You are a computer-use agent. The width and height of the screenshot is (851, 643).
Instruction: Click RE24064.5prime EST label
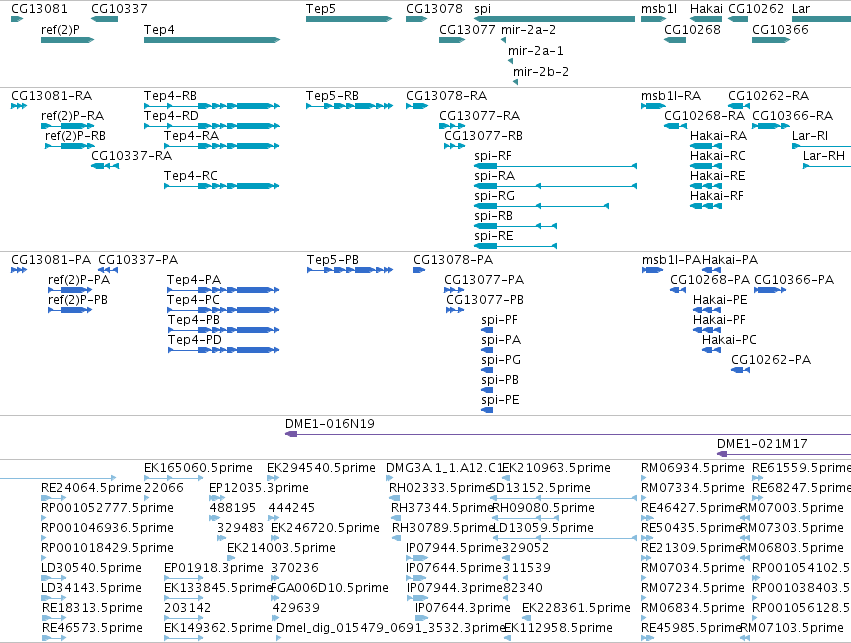click(91, 488)
